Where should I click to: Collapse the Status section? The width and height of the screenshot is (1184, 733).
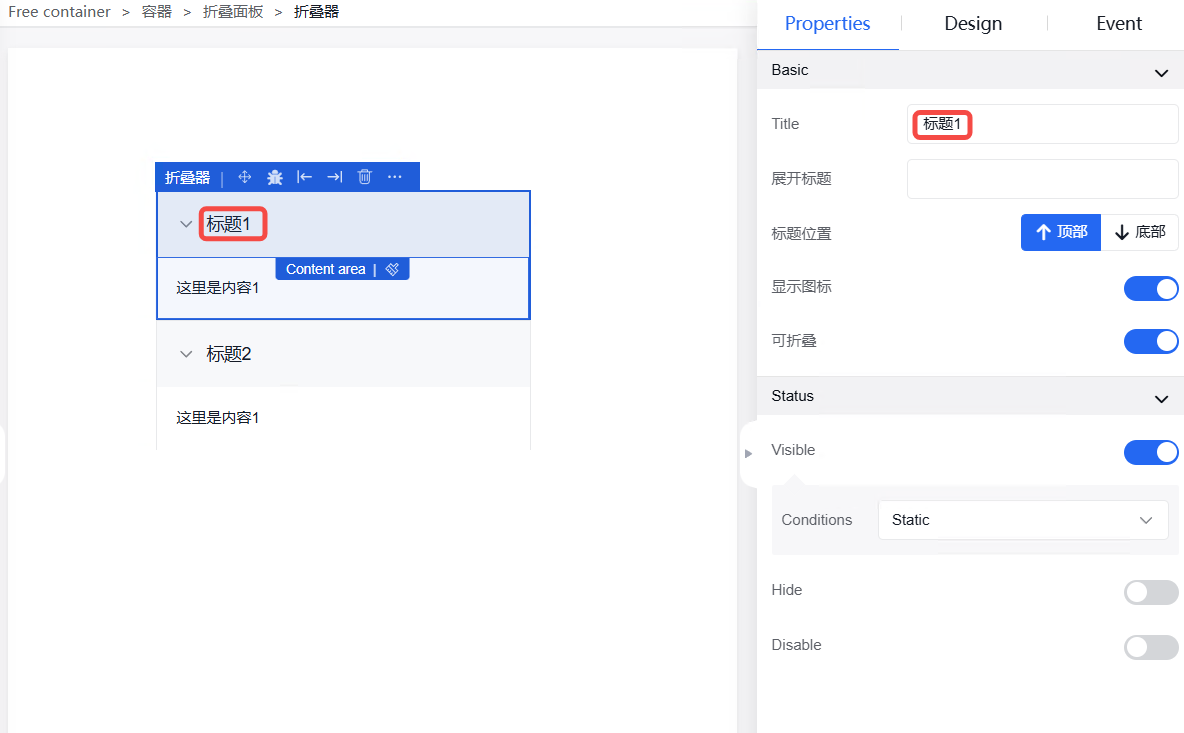[1161, 399]
